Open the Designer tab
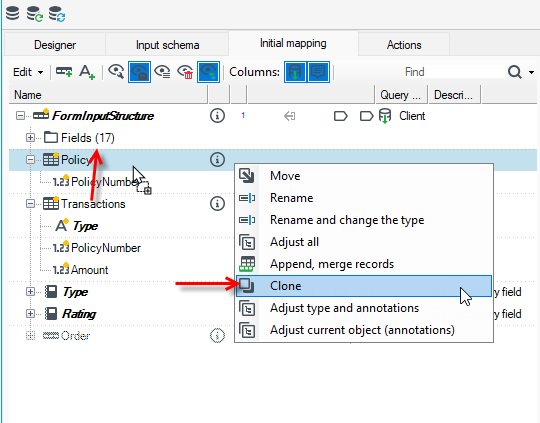 click(x=55, y=45)
